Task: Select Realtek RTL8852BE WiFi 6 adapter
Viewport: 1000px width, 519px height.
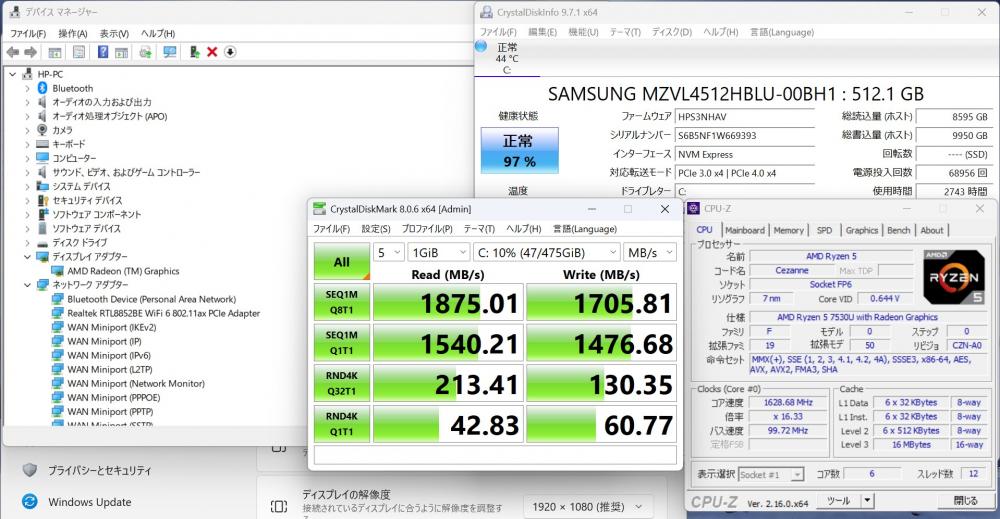Action: (164, 313)
